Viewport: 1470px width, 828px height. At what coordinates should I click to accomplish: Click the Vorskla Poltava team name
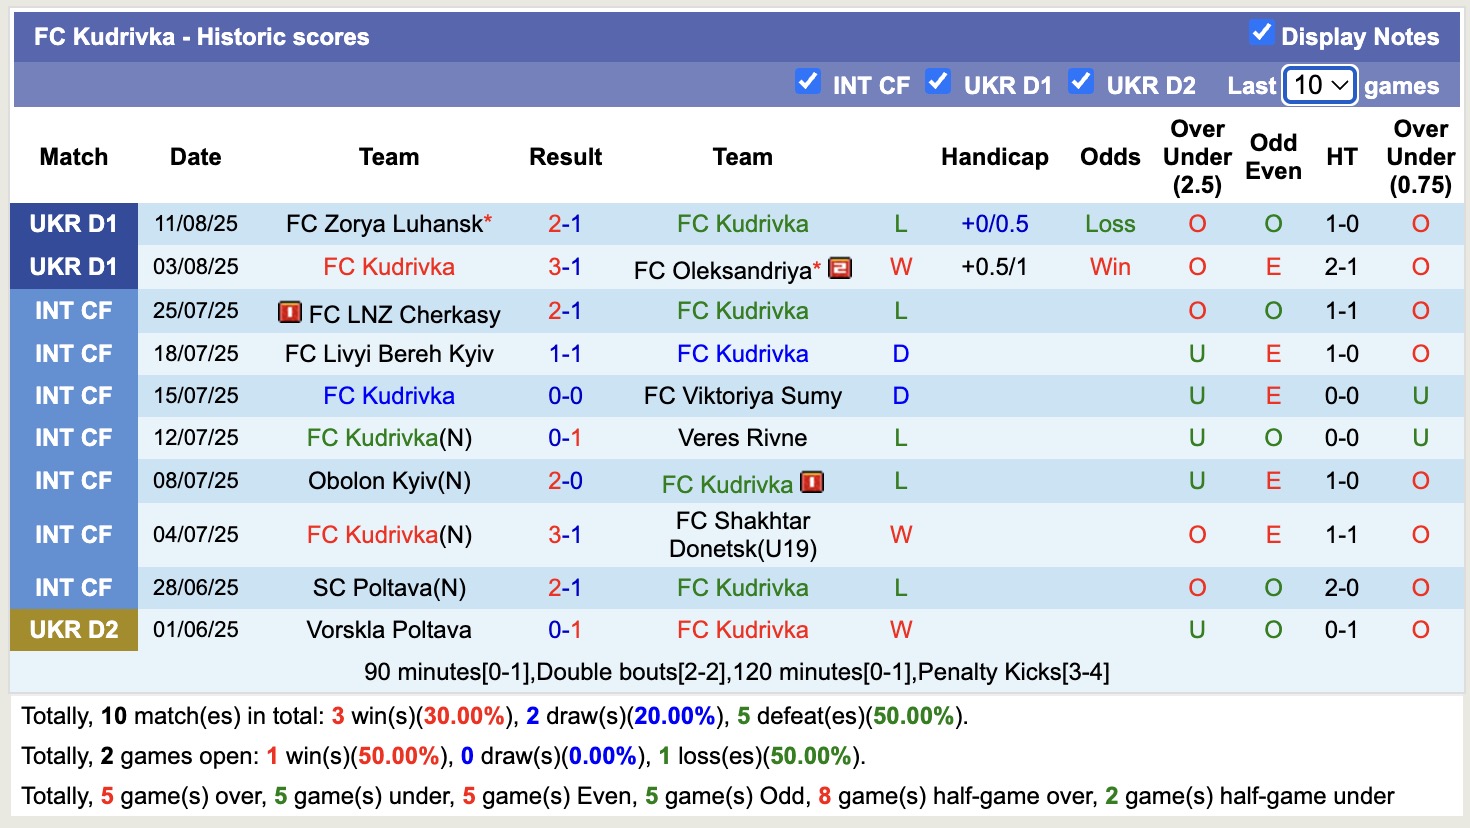(388, 629)
